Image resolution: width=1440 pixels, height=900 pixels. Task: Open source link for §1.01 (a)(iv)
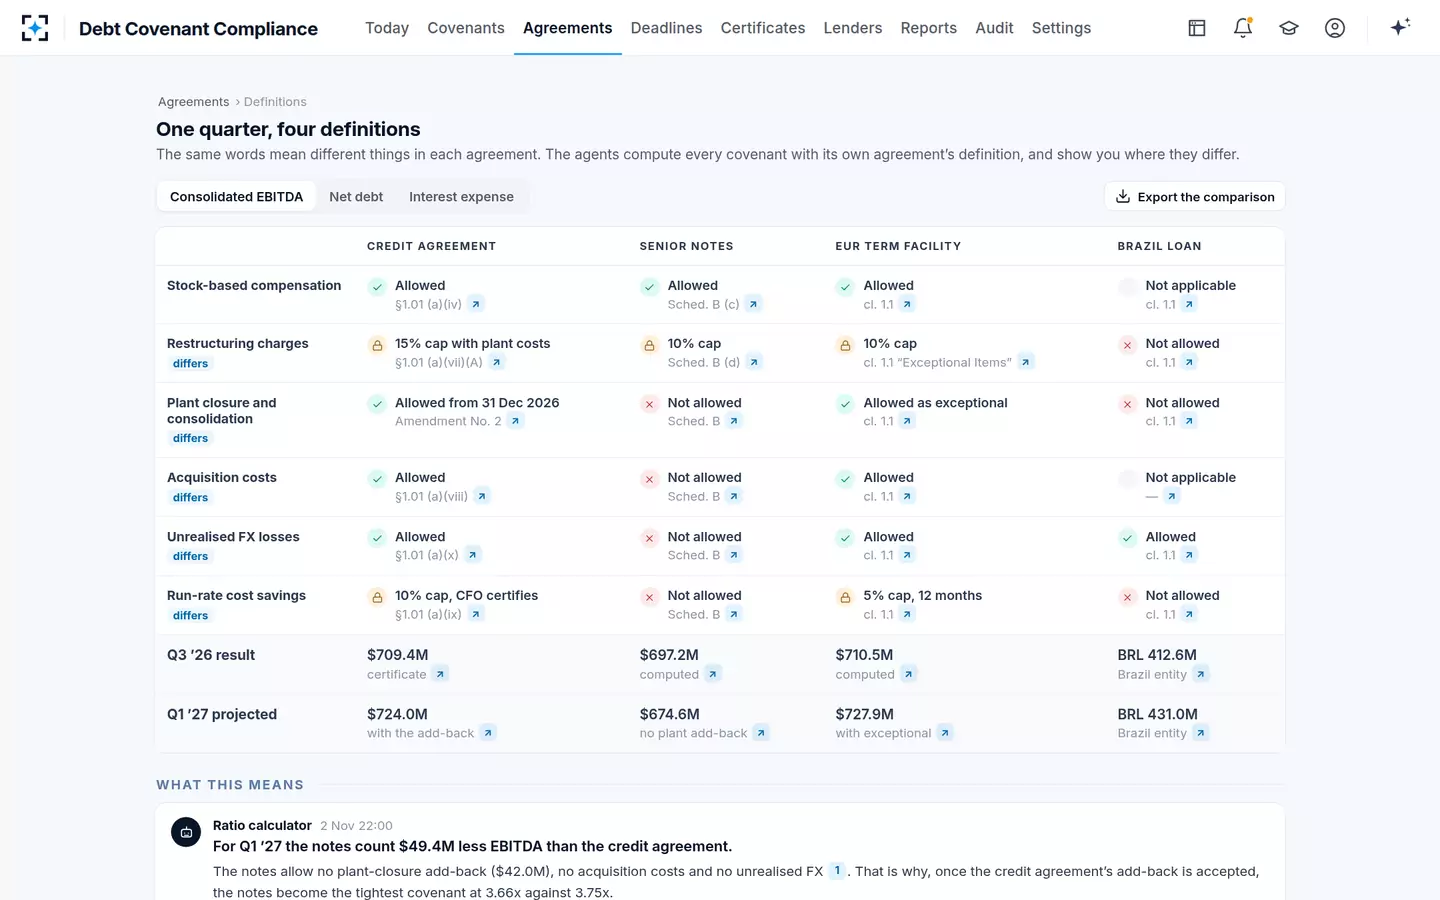click(x=476, y=304)
